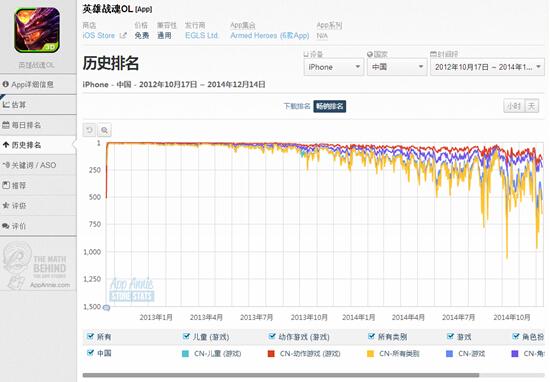Screen dimensions: 550x382
Task: Select 每日排名 calendar icon in sidebar
Action: pyautogui.click(x=6, y=125)
